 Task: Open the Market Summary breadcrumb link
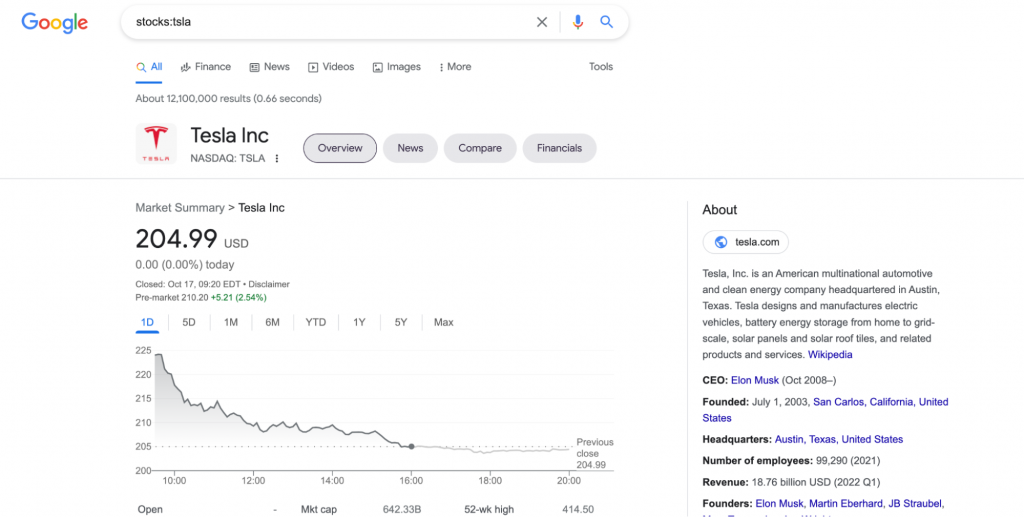click(x=180, y=208)
